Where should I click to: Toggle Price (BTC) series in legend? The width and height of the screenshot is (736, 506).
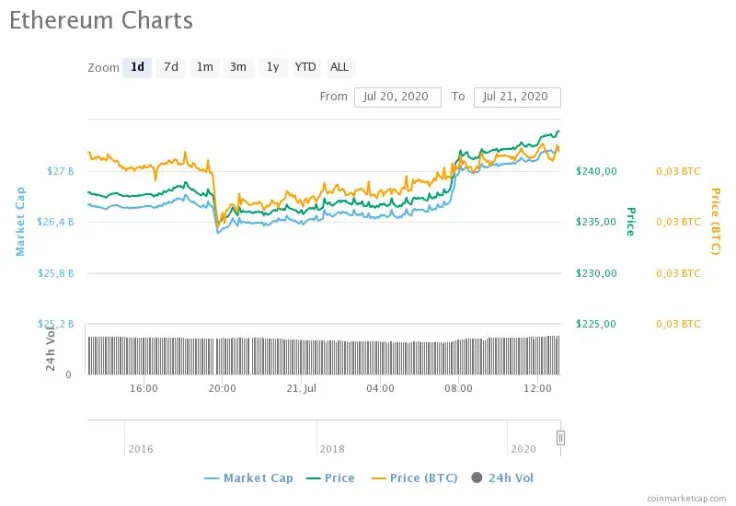[414, 478]
